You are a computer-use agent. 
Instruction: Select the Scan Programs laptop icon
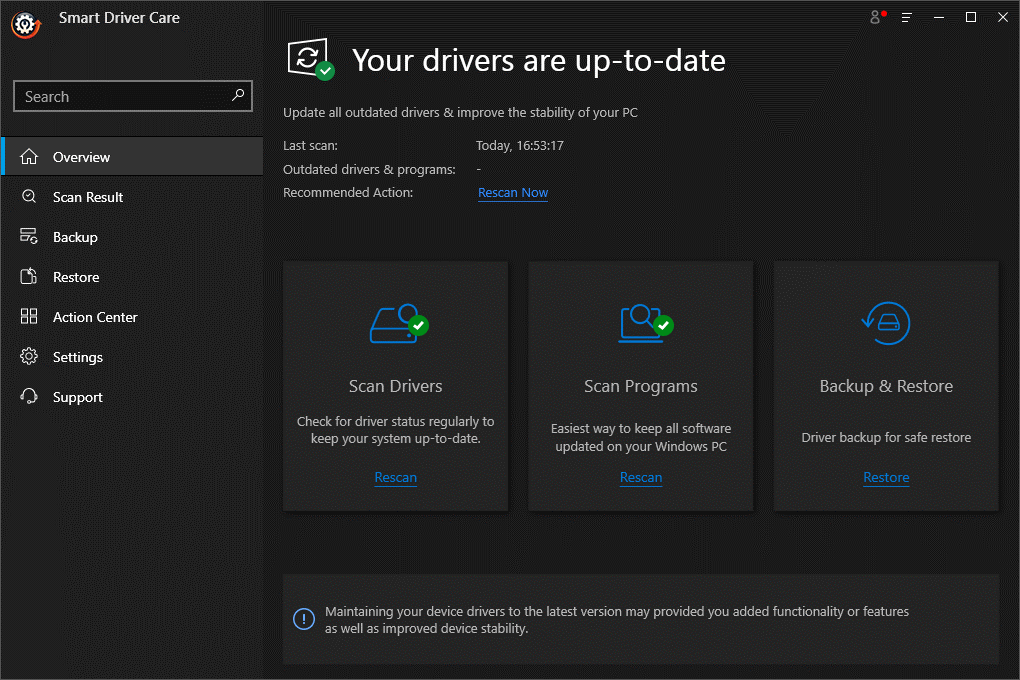pyautogui.click(x=640, y=324)
